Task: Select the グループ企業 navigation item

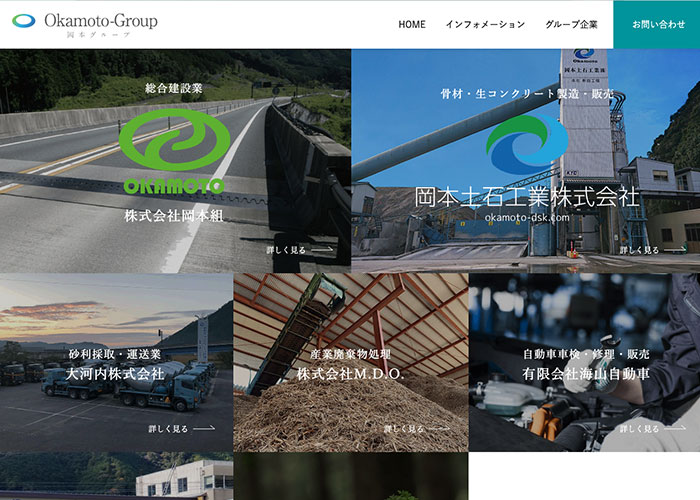Action: (571, 25)
